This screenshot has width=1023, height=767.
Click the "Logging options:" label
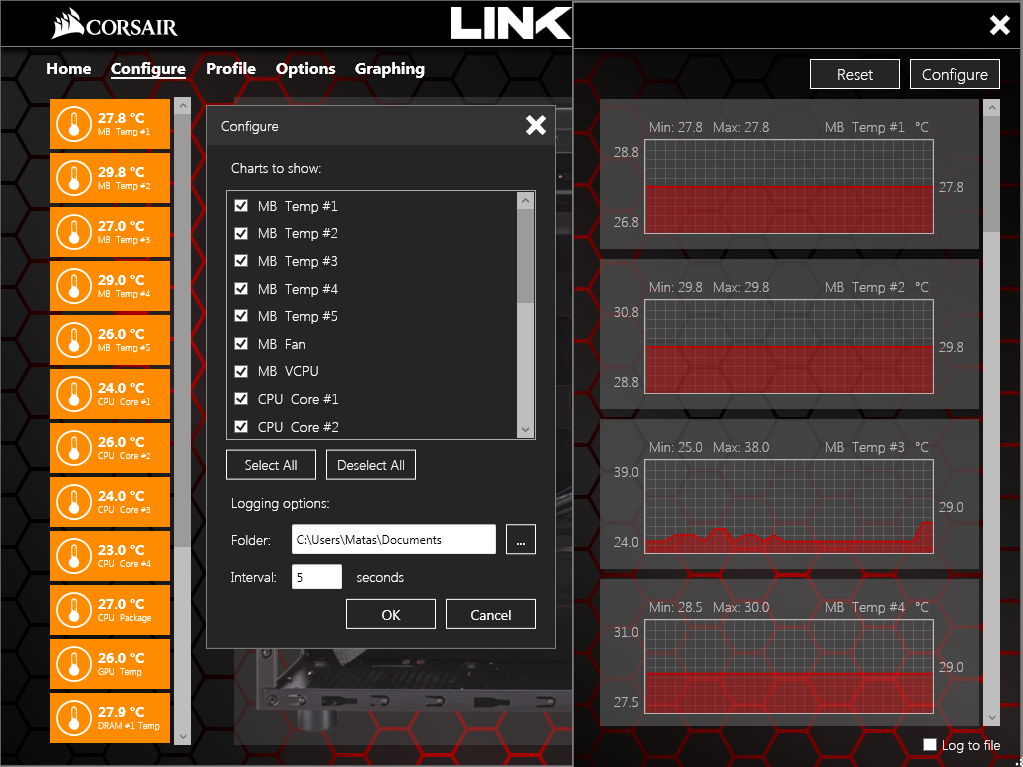pos(280,504)
